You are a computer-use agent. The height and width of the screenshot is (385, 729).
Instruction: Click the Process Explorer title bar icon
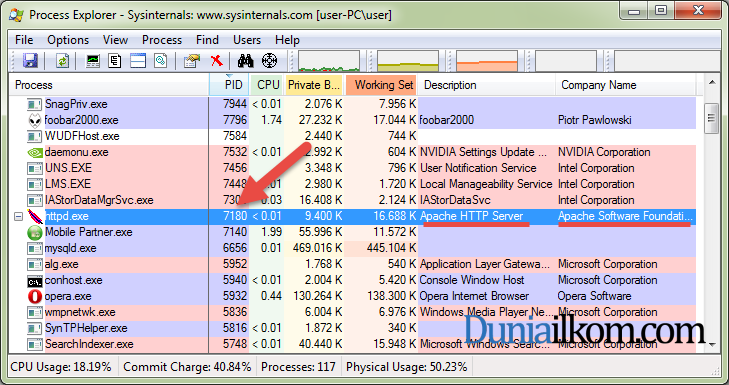point(16,15)
